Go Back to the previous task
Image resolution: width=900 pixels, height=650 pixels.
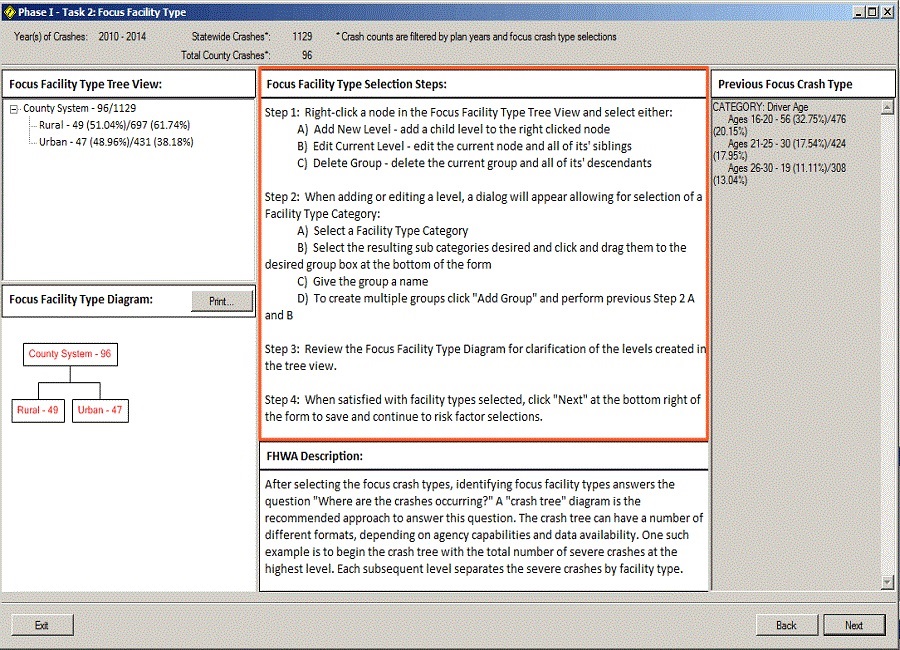coord(786,625)
